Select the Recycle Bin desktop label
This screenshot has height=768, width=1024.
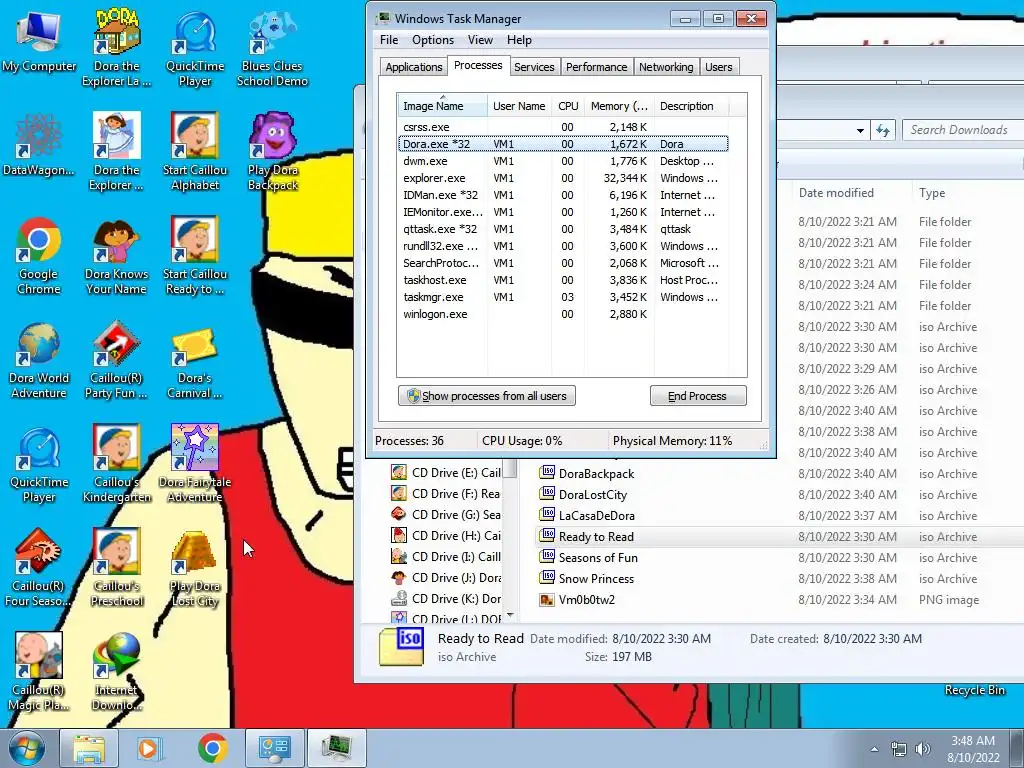tap(974, 690)
